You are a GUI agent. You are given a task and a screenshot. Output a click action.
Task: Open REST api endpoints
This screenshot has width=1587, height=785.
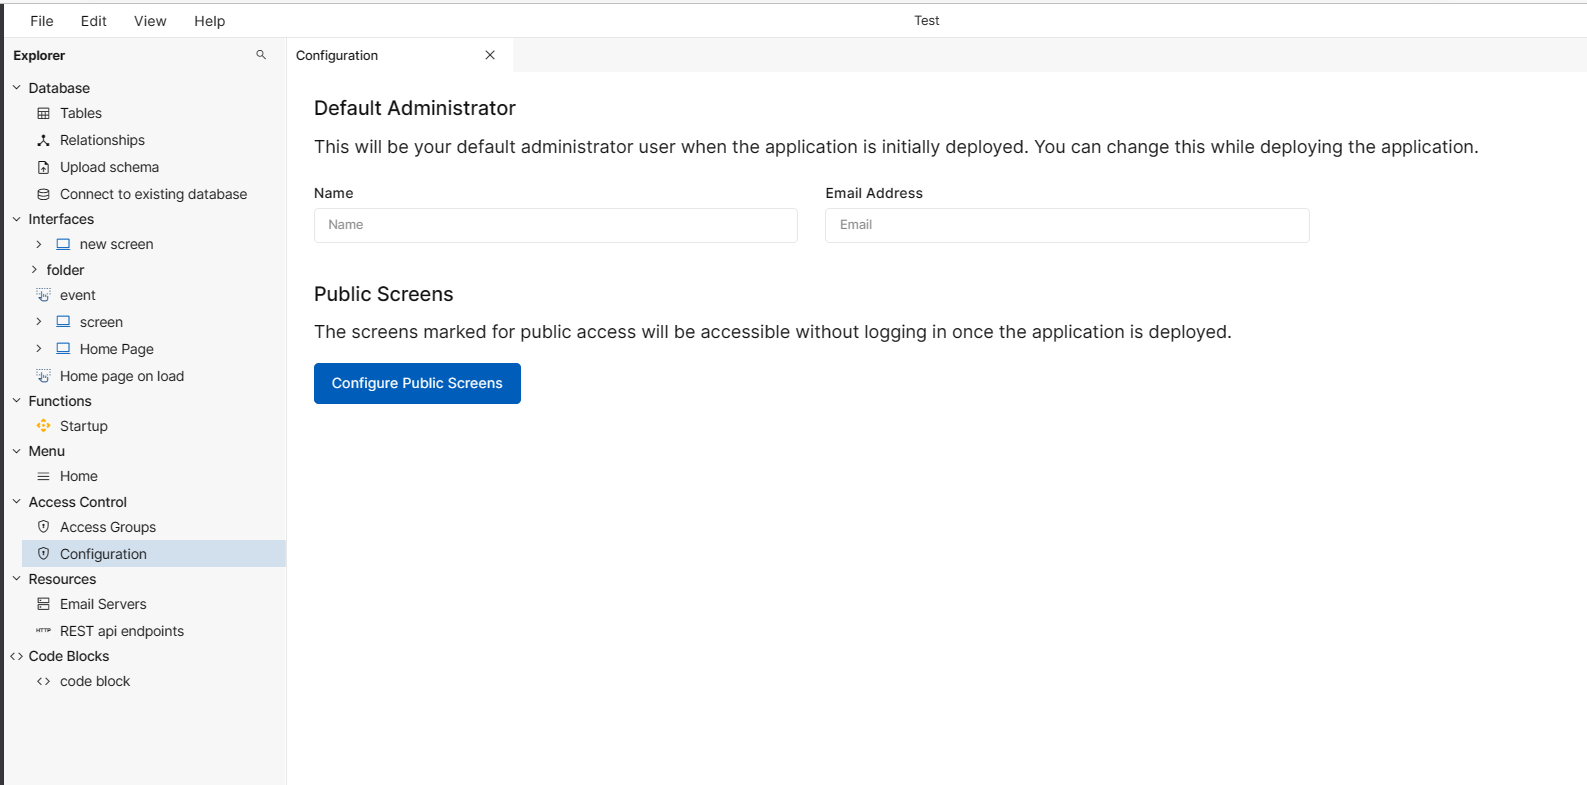[x=122, y=631]
